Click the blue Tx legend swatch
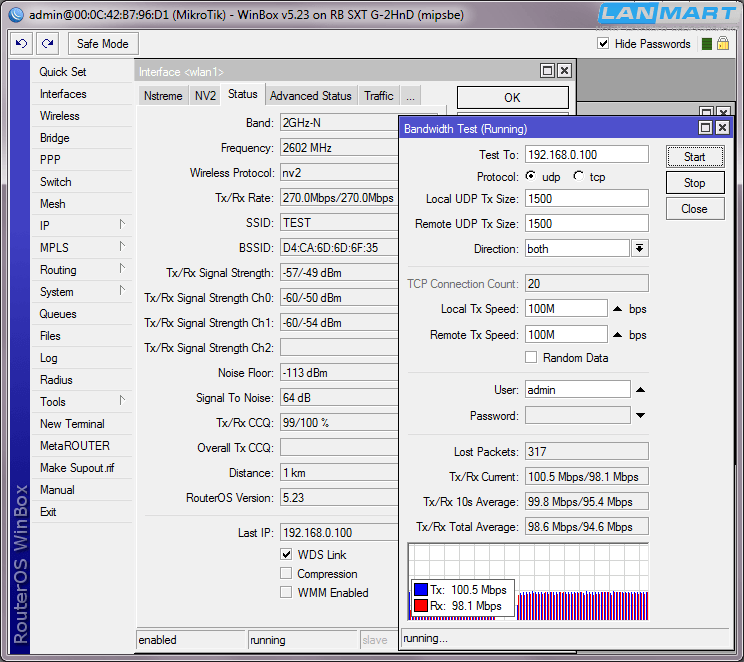 (421, 589)
